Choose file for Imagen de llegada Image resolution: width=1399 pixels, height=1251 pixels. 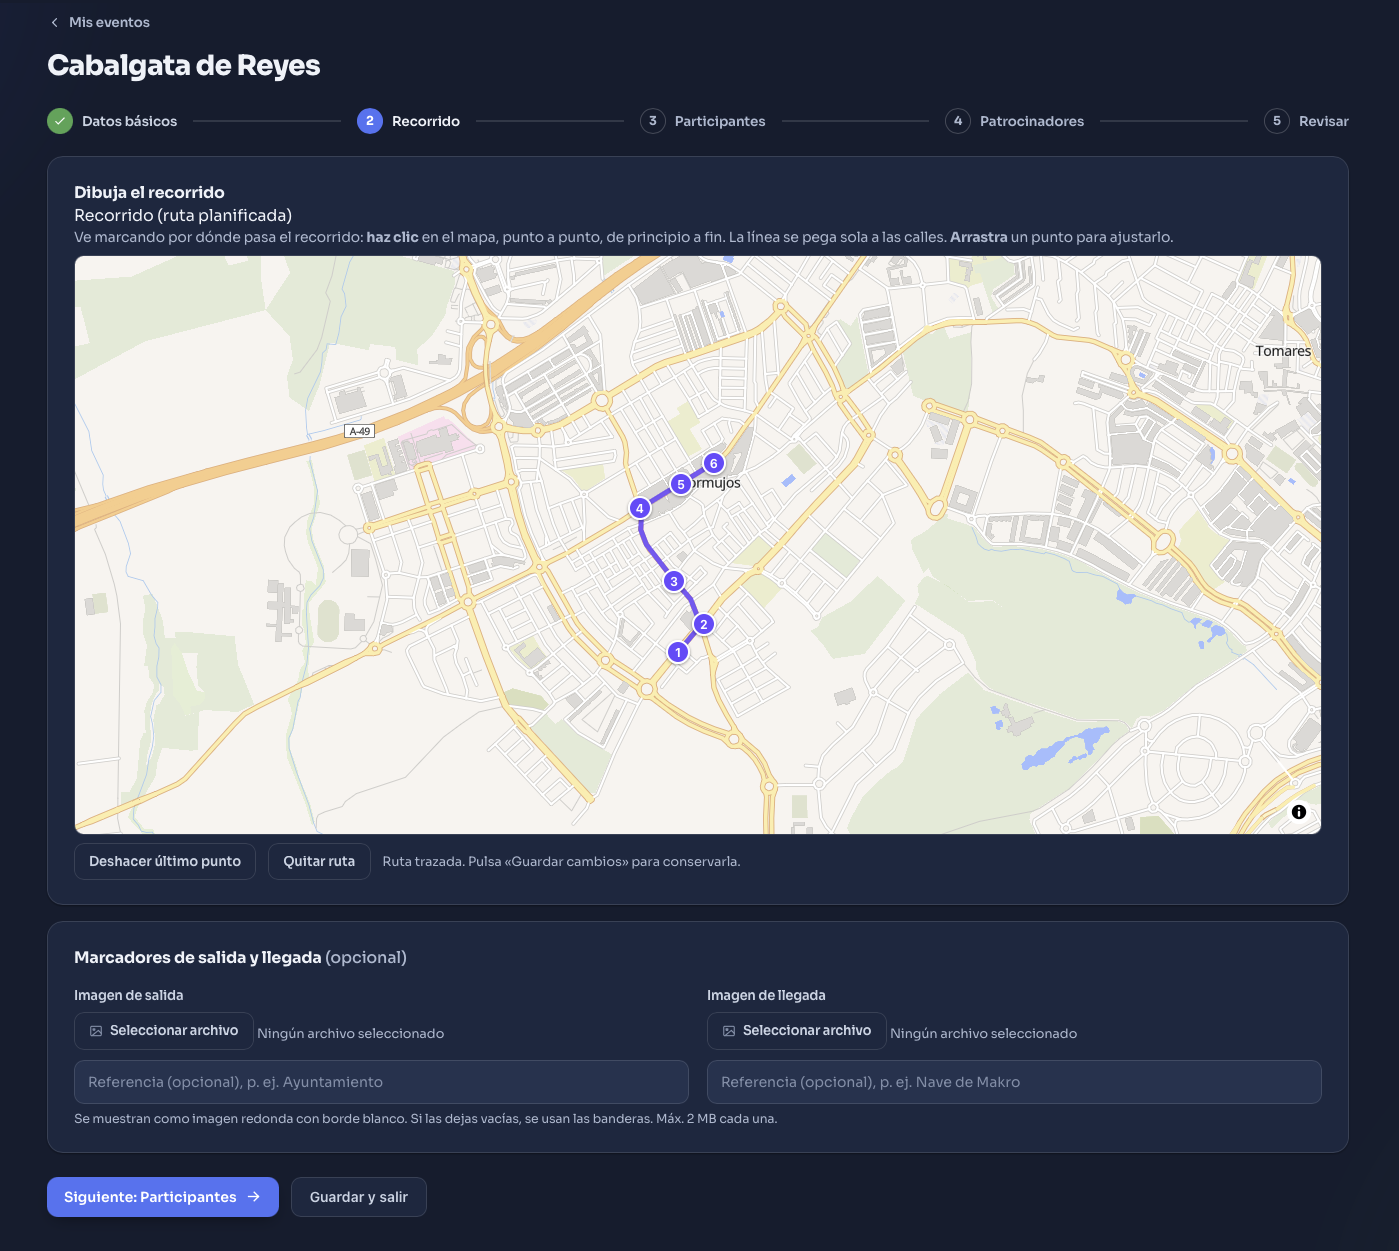797,1031
